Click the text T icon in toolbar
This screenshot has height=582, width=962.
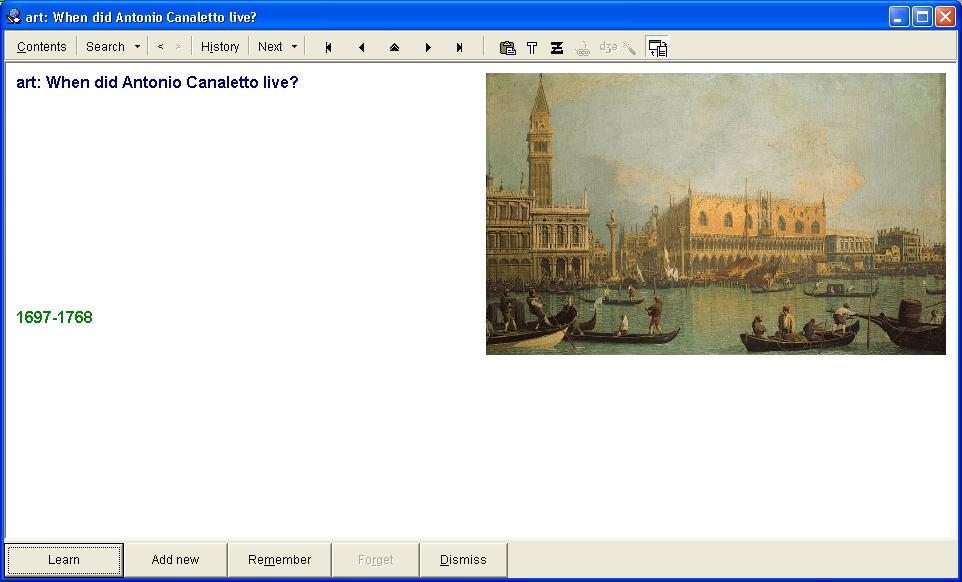[x=532, y=47]
